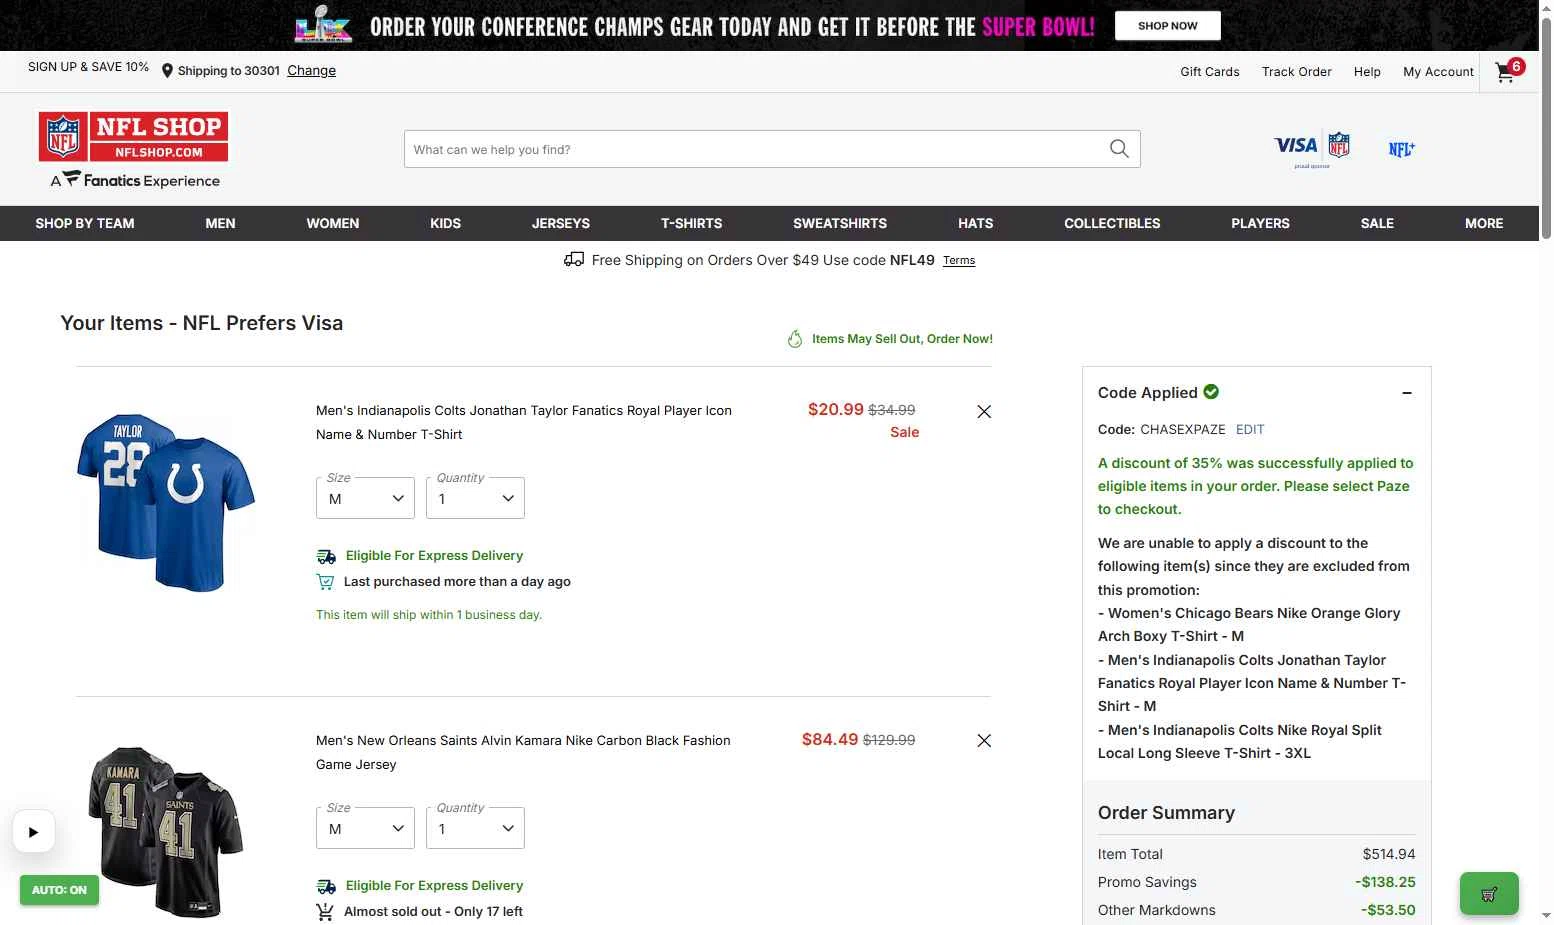
Task: Click the NFL Shop logo
Action: 133,136
